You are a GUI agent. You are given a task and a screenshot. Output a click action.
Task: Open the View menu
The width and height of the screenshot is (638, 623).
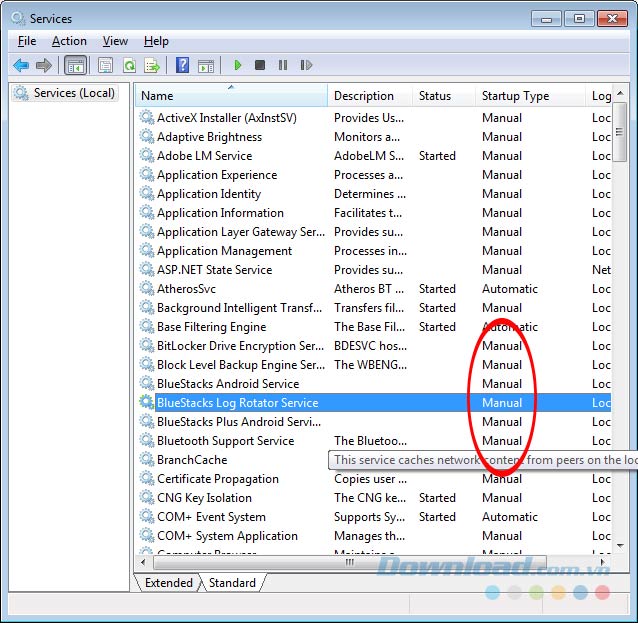(x=115, y=41)
